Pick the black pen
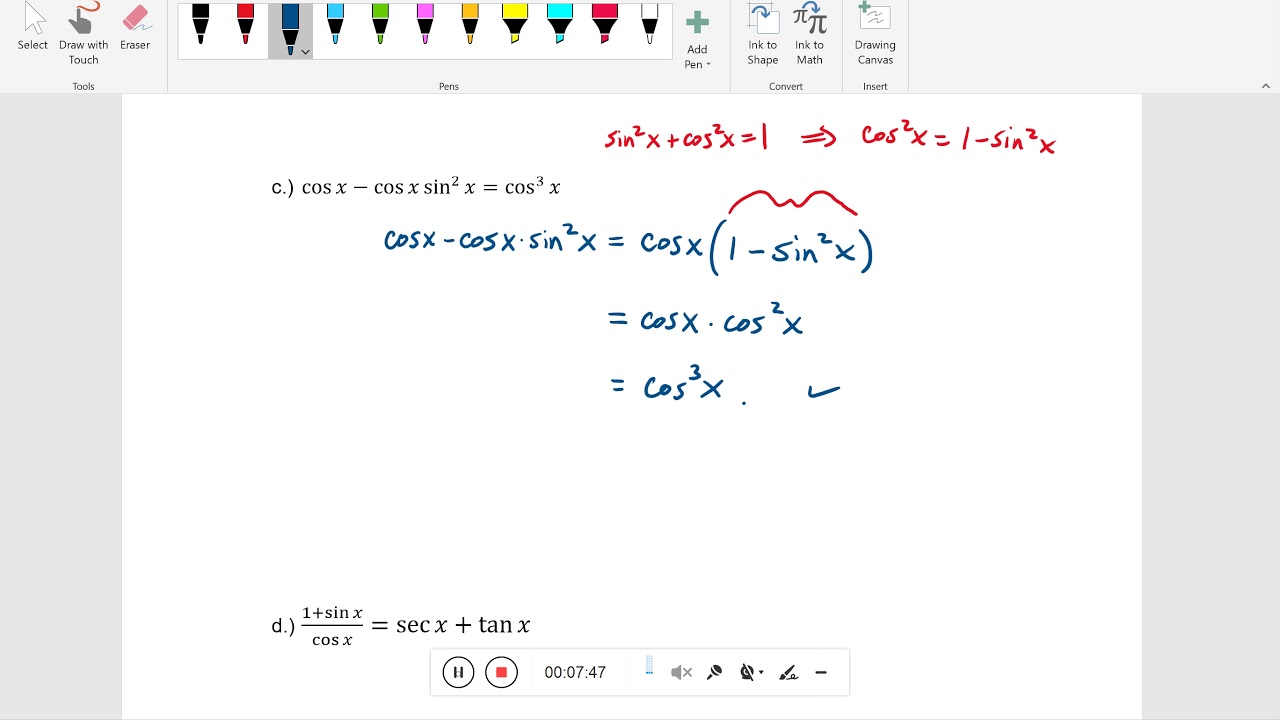1280x720 pixels. [x=200, y=26]
